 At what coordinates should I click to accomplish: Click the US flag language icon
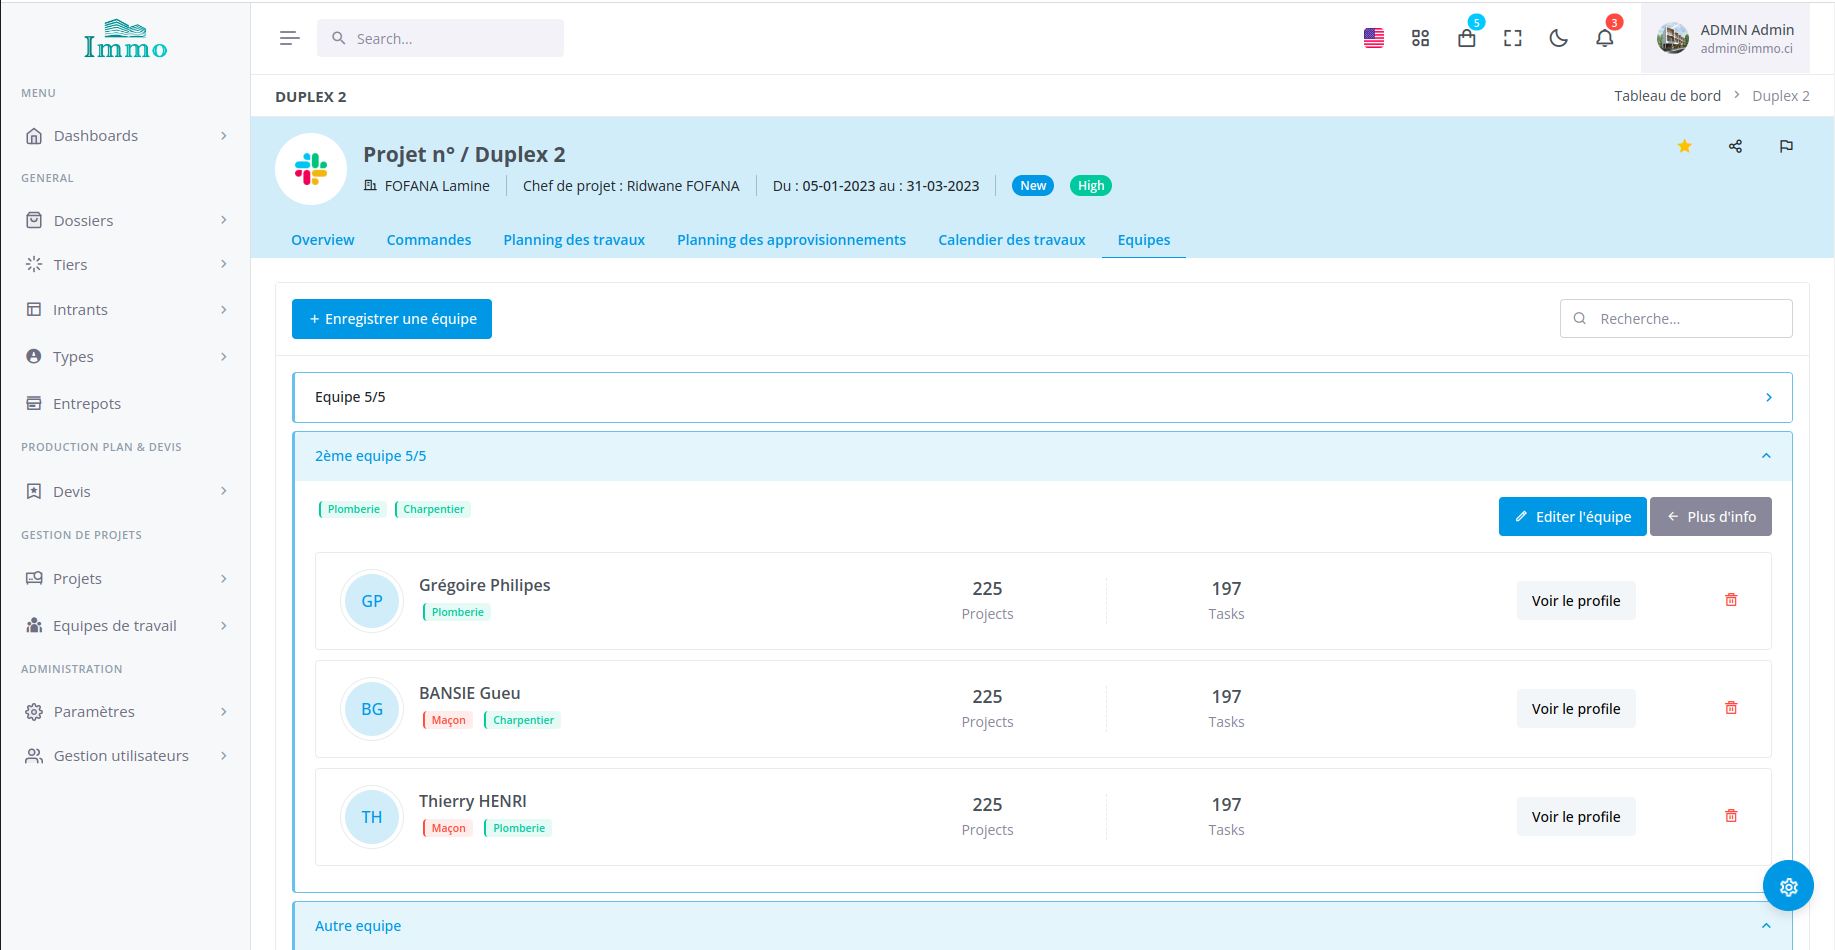click(x=1374, y=38)
